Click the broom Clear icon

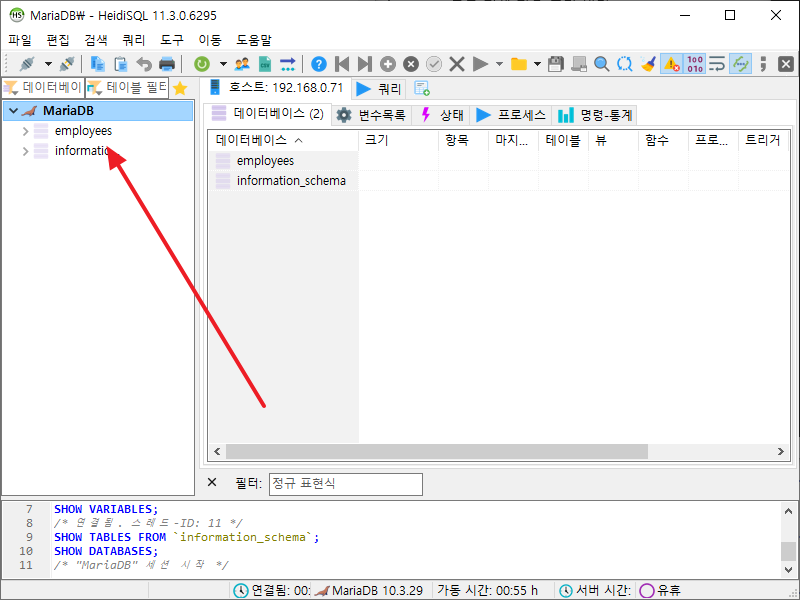(648, 64)
